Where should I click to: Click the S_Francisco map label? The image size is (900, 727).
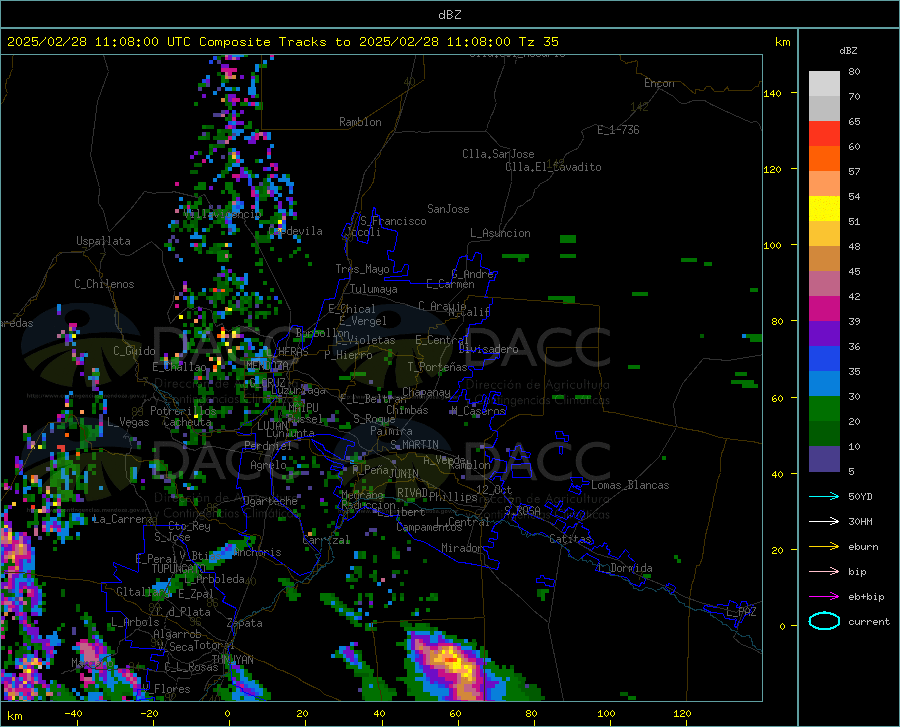point(393,221)
